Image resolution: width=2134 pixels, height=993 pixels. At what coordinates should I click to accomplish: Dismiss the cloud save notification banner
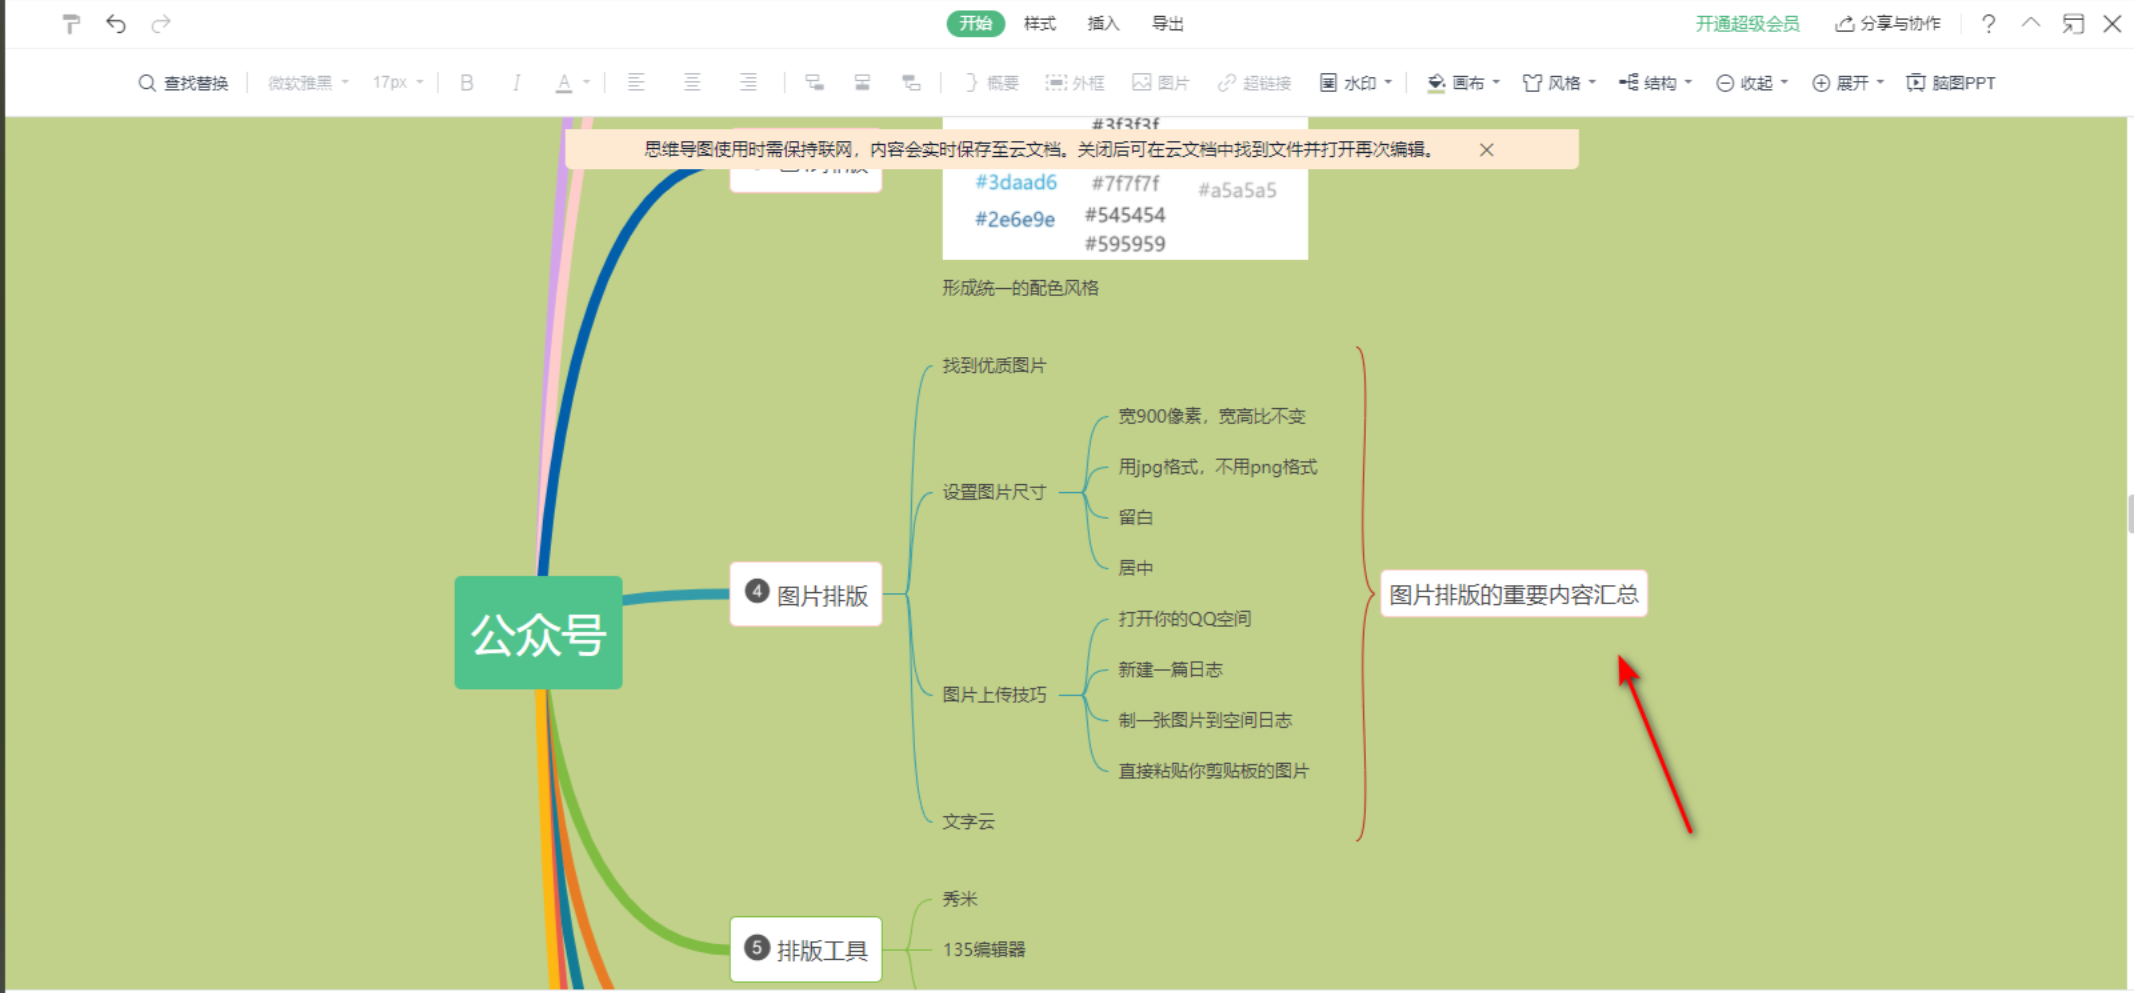[1487, 150]
